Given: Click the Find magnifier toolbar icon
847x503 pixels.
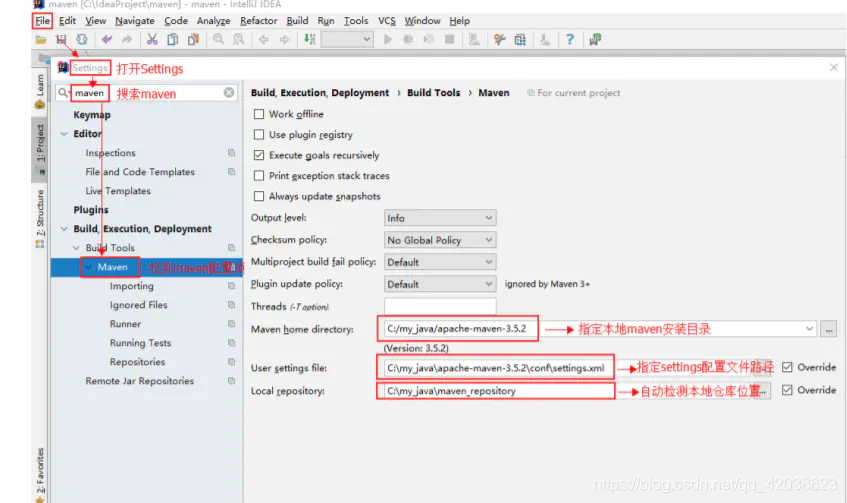Looking at the screenshot, I should pos(218,39).
